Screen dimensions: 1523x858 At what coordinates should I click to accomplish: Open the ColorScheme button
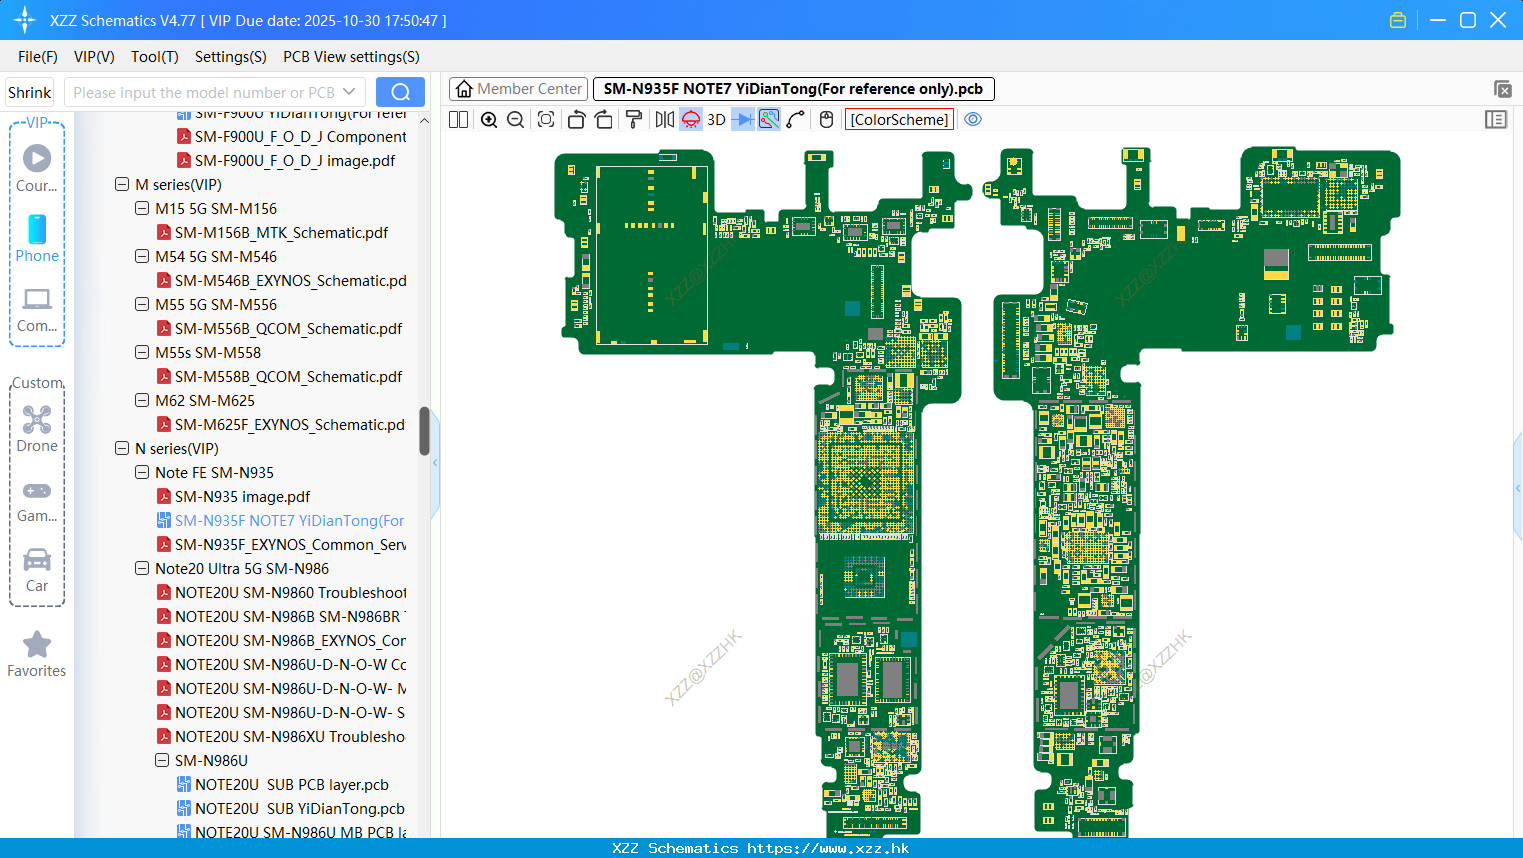[899, 119]
